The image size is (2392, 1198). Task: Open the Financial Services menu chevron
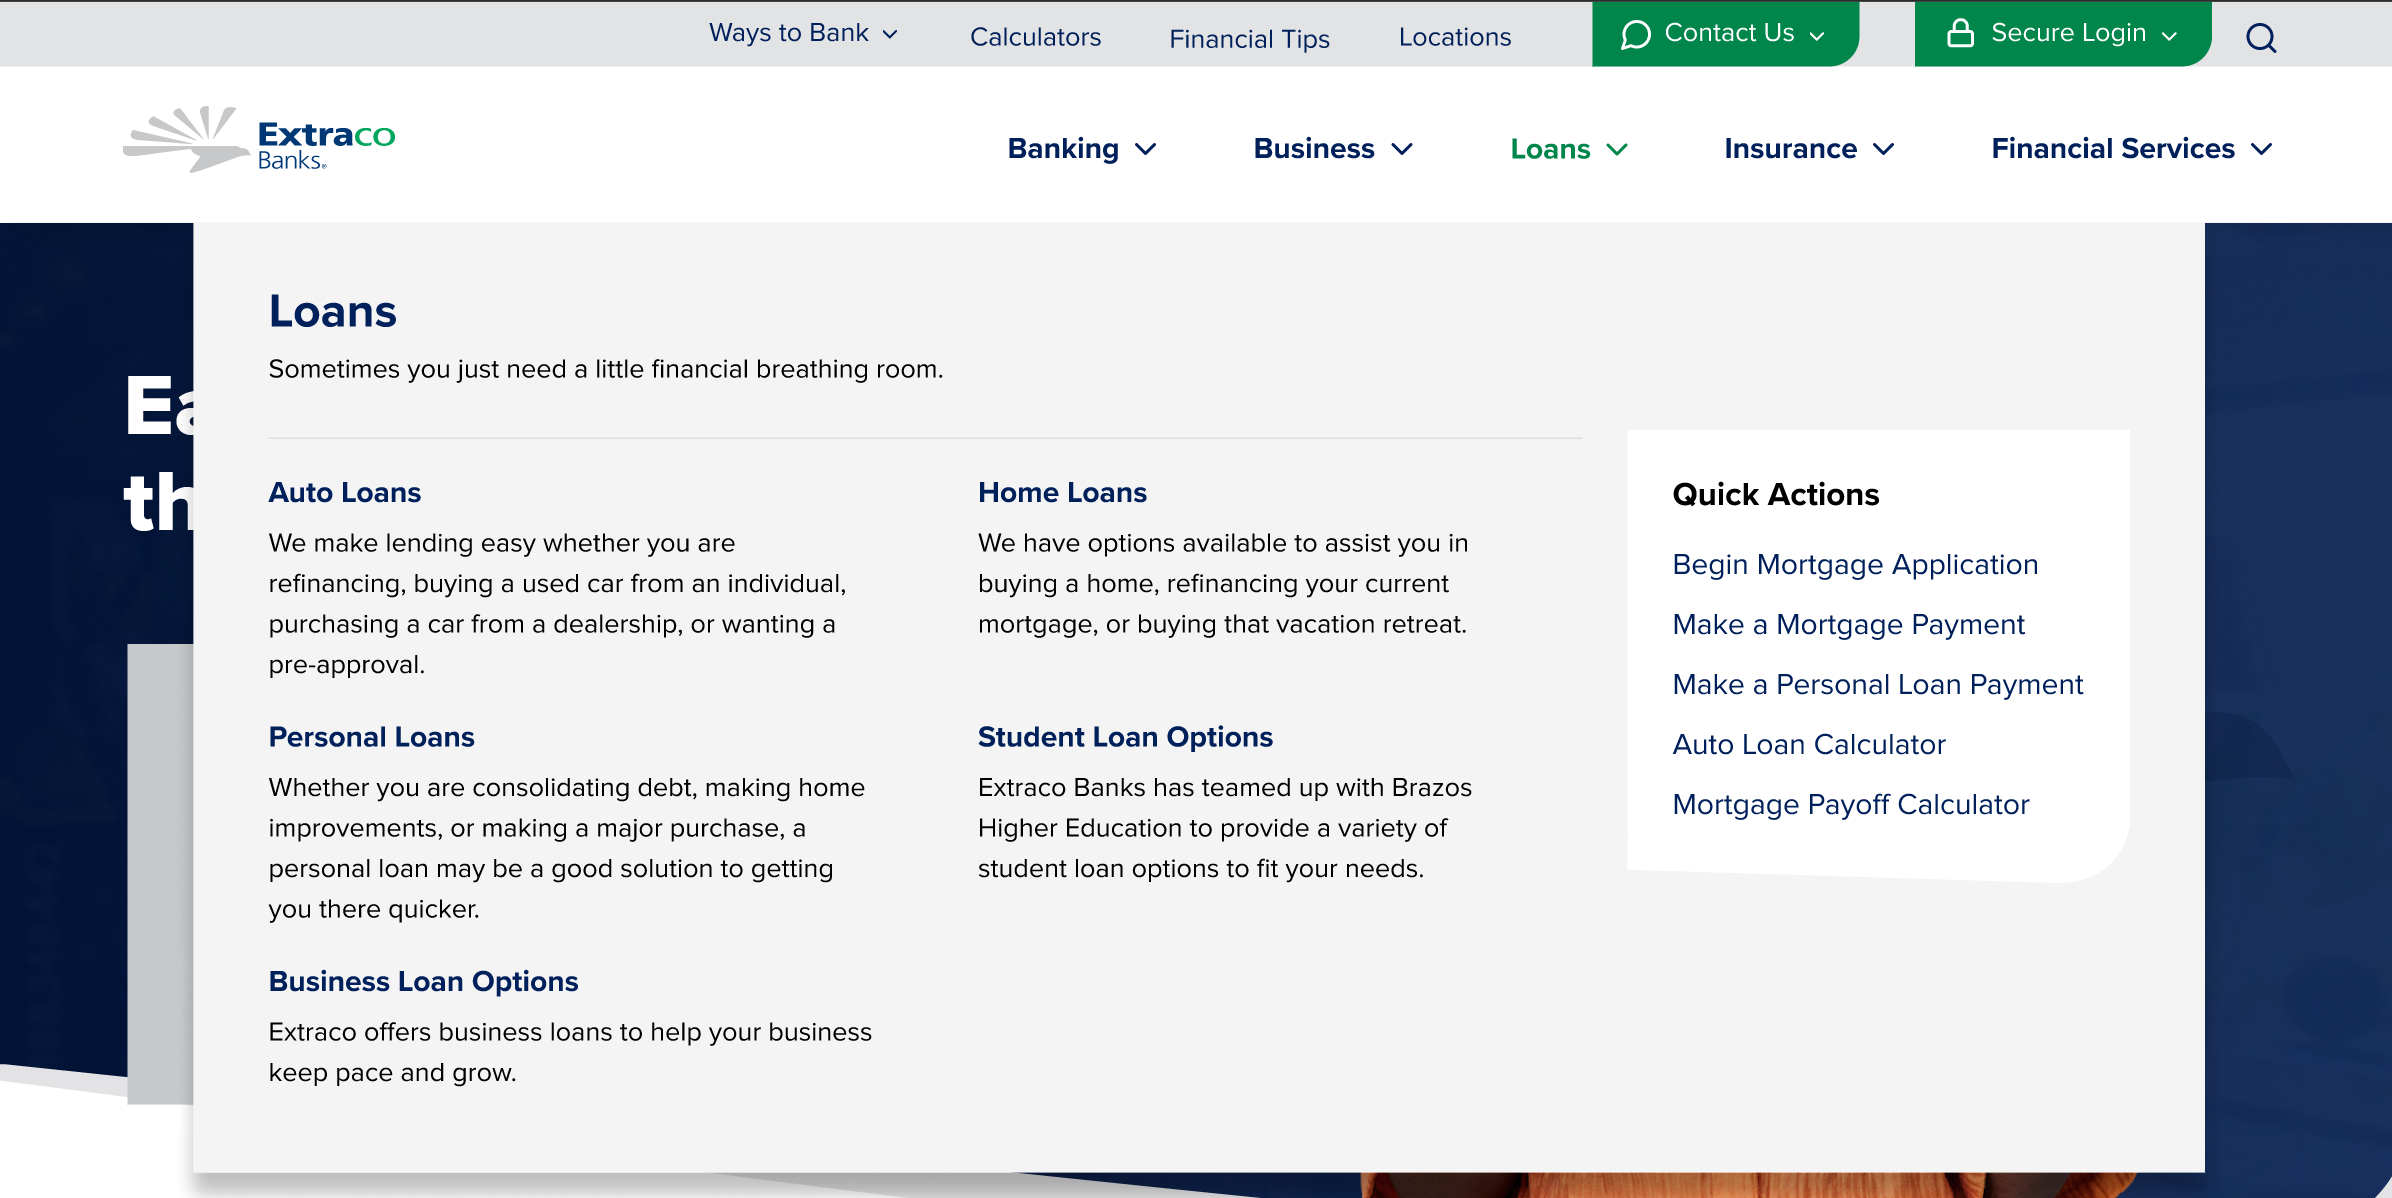coord(2262,150)
